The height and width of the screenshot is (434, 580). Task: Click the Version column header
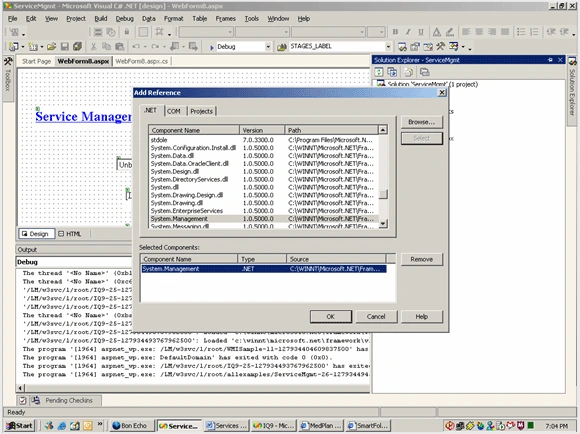(x=262, y=130)
